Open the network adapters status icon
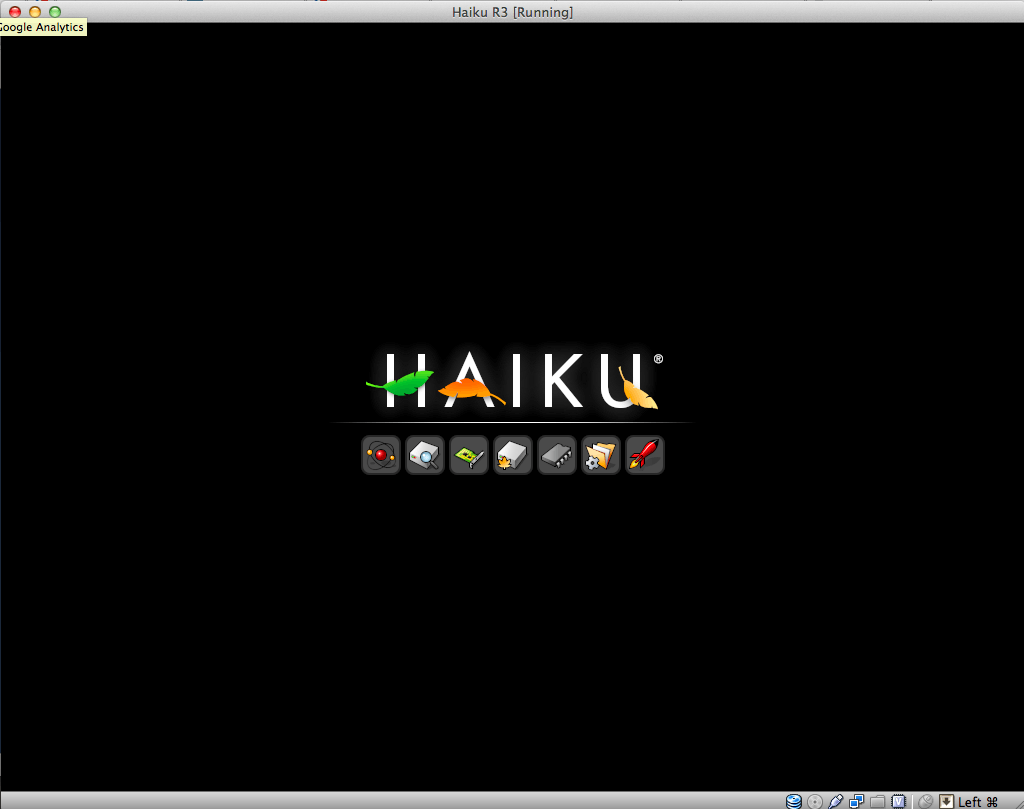The height and width of the screenshot is (809, 1024). [x=857, y=801]
